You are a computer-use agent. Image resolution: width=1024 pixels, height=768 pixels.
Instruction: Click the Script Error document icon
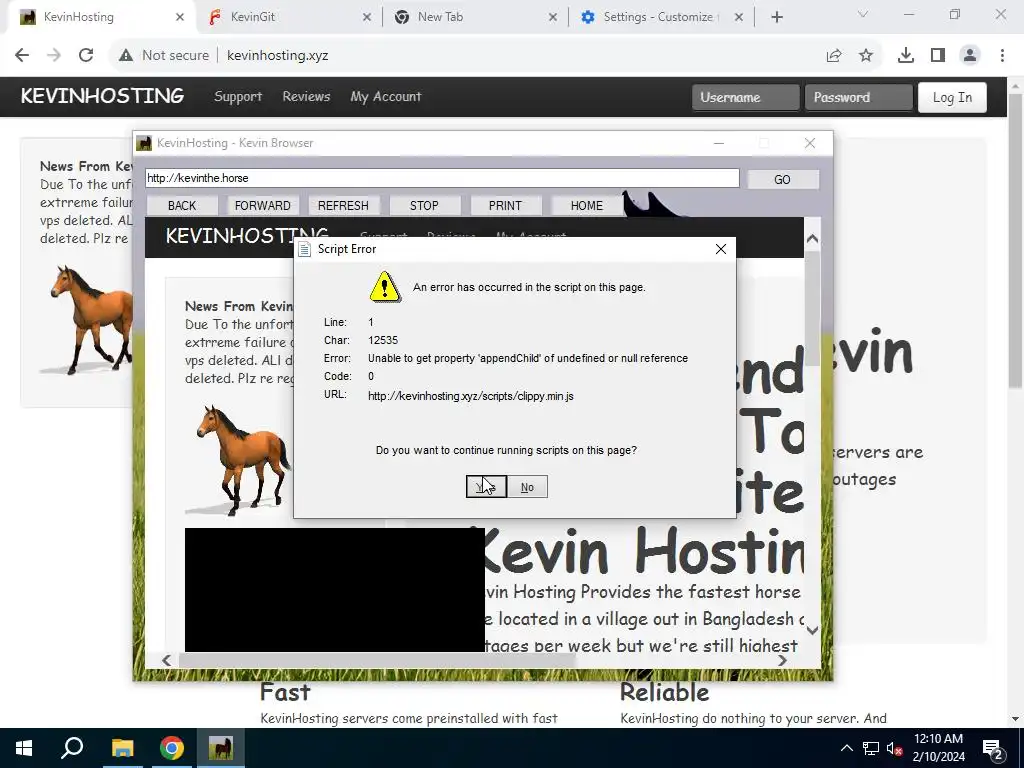304,249
